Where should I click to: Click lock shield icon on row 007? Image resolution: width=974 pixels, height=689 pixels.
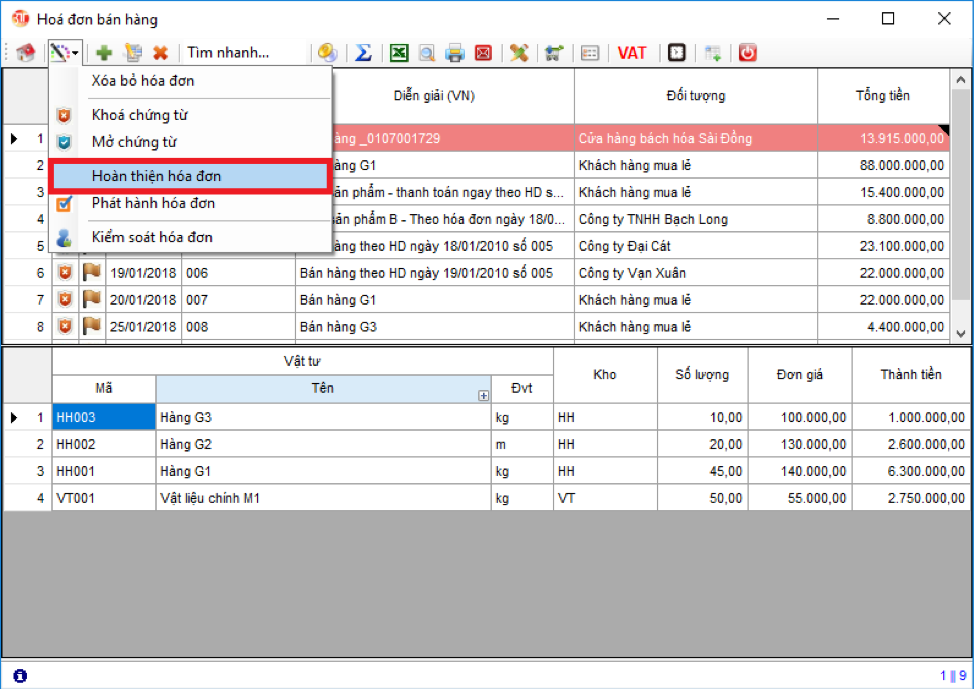tap(65, 299)
